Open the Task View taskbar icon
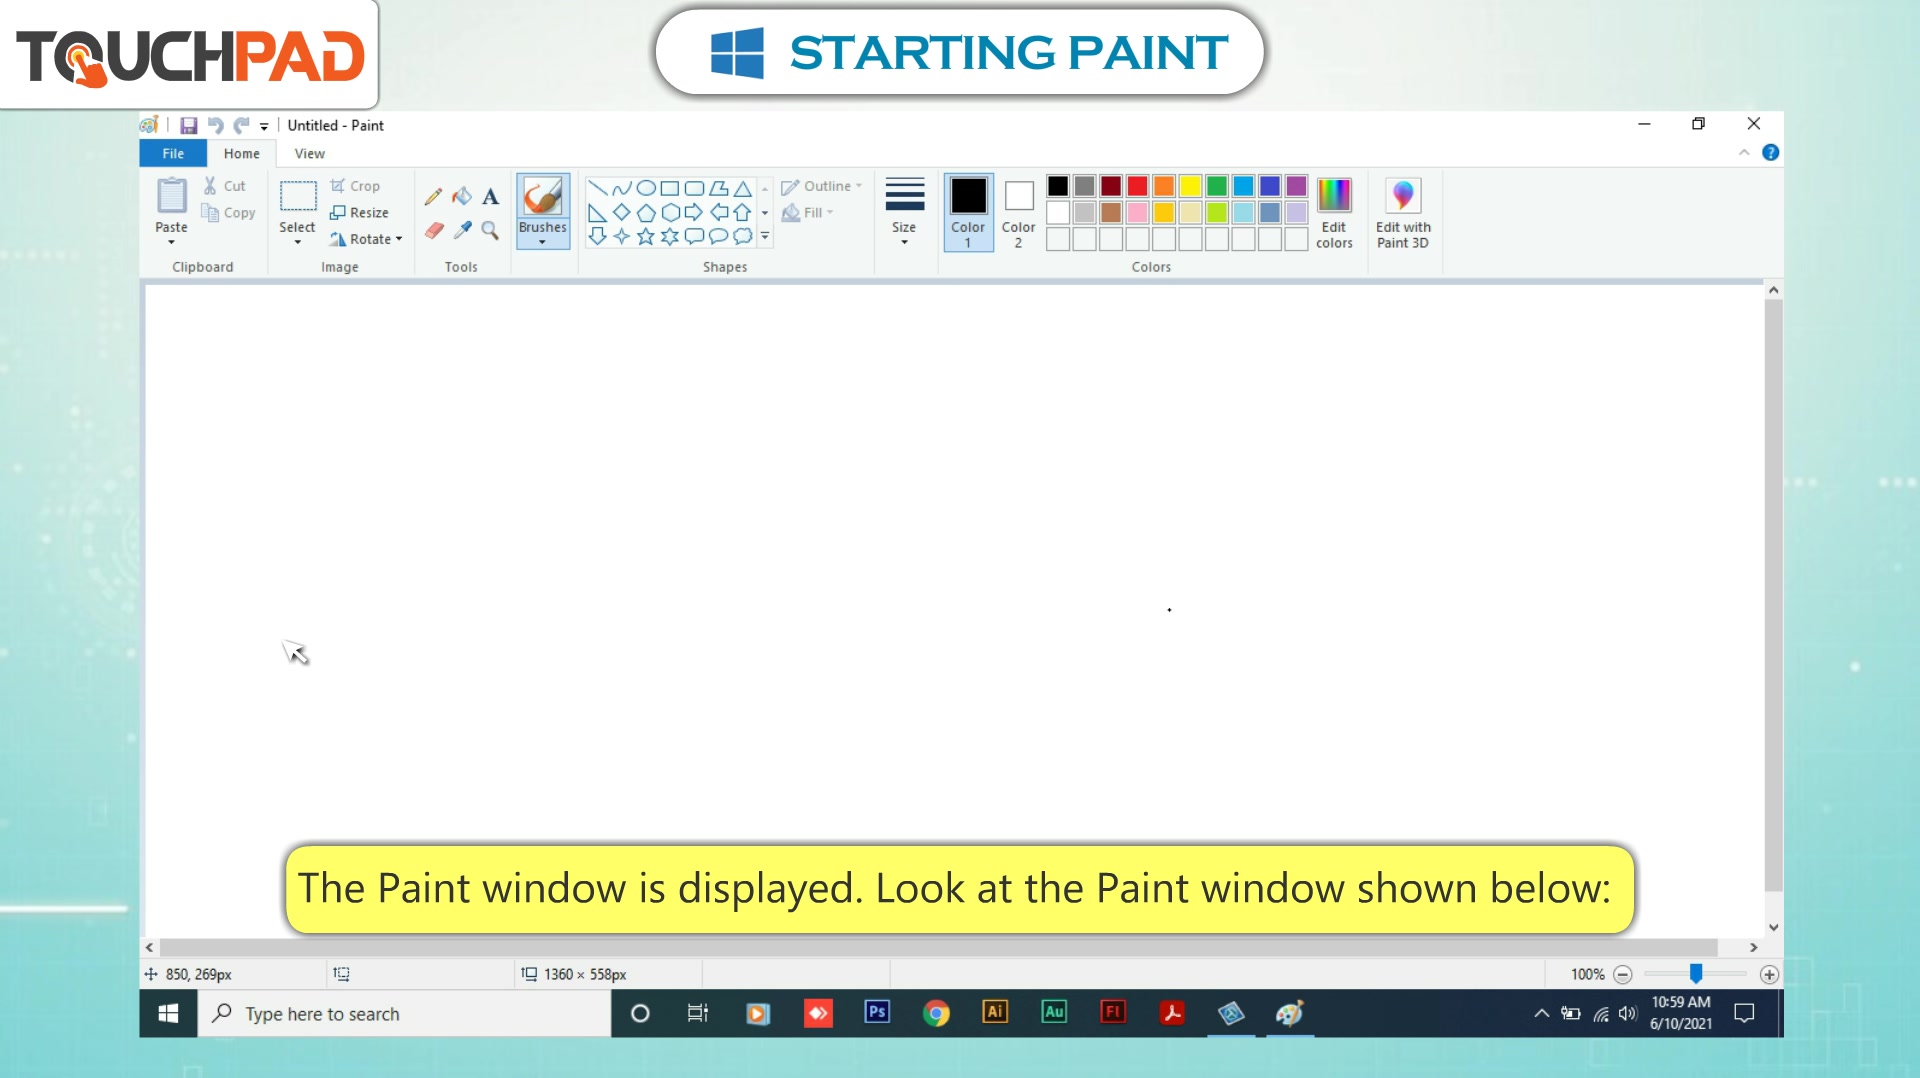 (x=698, y=1014)
